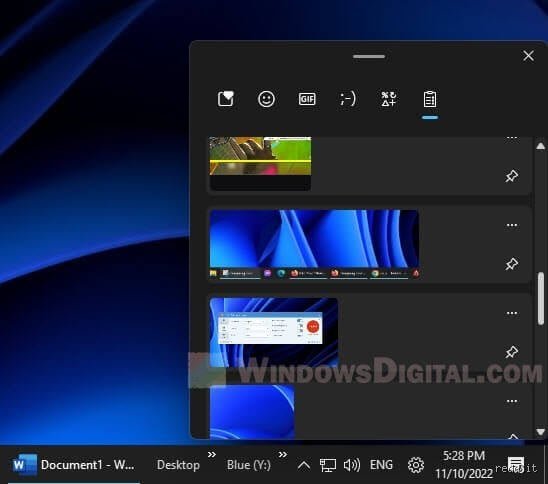
Task: Click the Blue (Y:) toolbar label
Action: (248, 465)
